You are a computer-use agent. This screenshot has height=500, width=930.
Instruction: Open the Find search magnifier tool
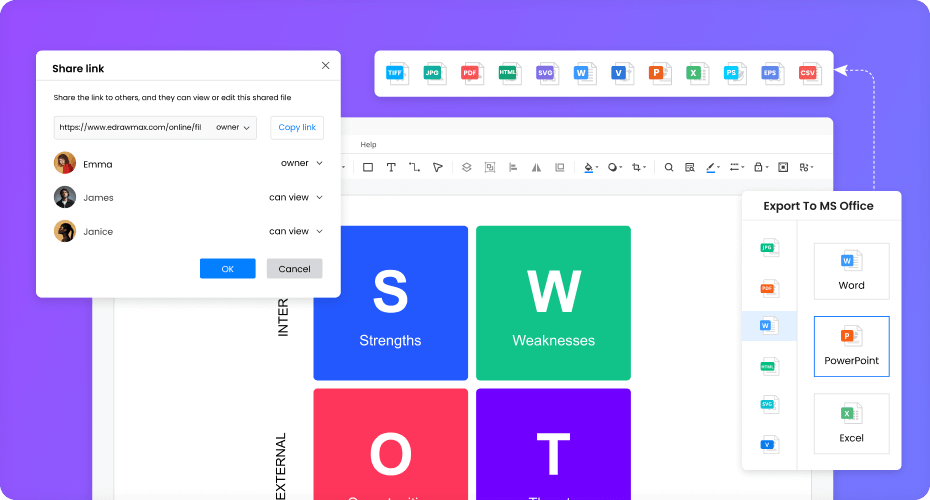(668, 167)
